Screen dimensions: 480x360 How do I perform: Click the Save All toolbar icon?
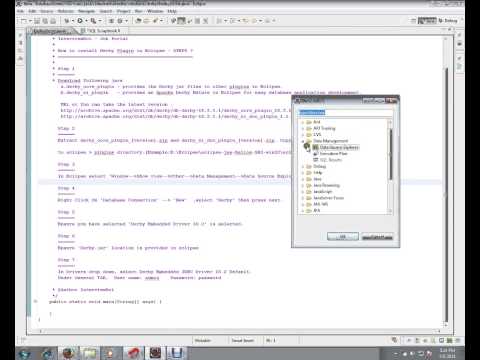[x=45, y=21]
